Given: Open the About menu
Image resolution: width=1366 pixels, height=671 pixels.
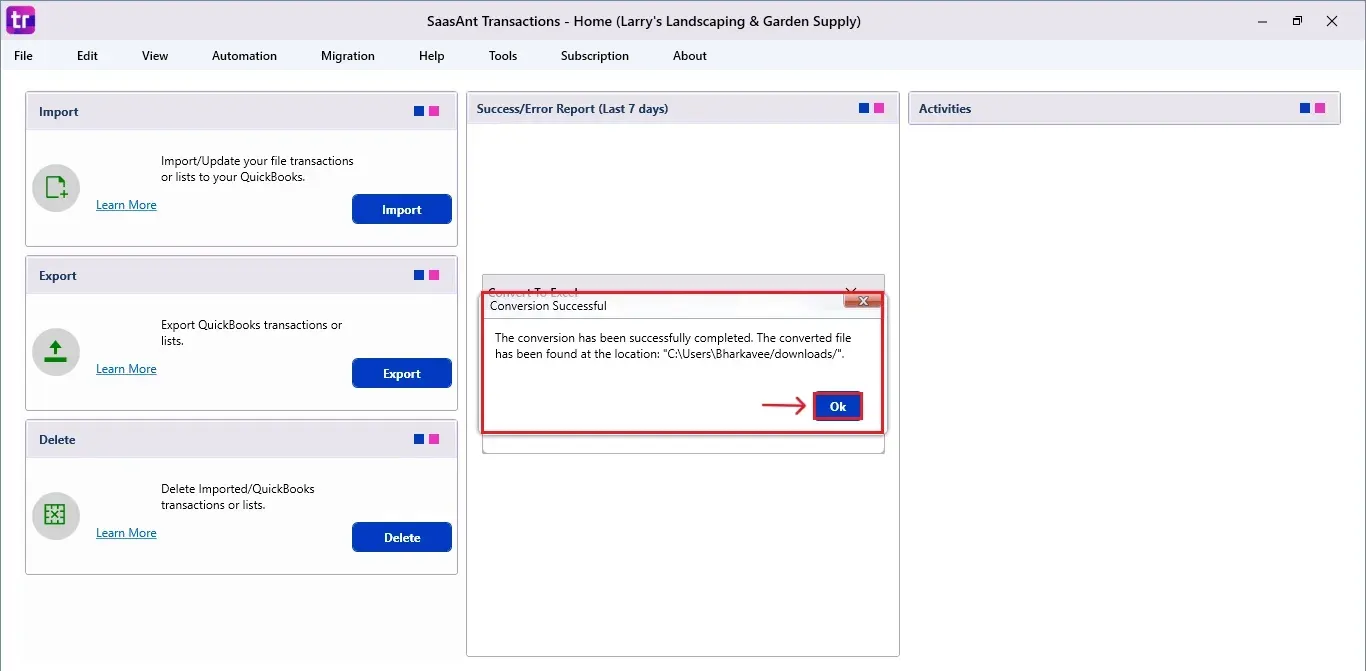Looking at the screenshot, I should (690, 56).
